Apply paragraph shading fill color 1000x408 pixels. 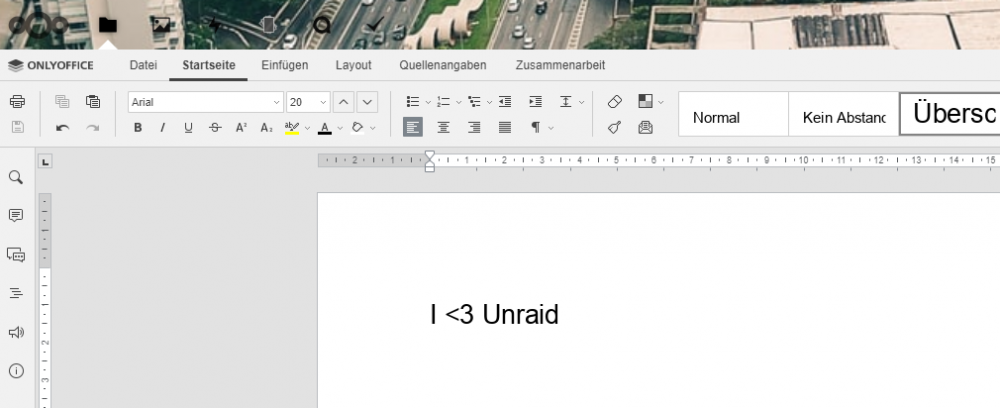pos(358,128)
